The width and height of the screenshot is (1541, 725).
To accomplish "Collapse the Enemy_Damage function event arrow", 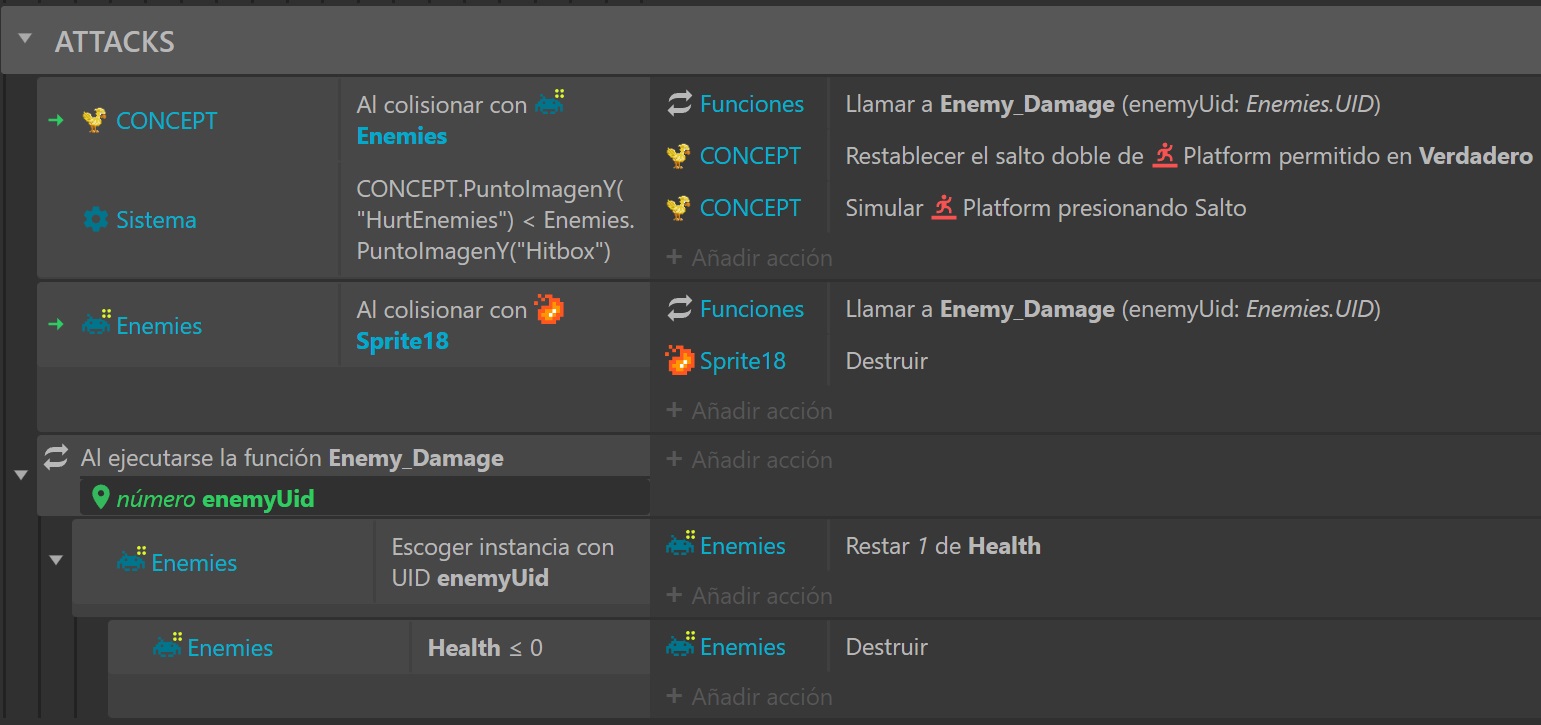I will [x=20, y=475].
